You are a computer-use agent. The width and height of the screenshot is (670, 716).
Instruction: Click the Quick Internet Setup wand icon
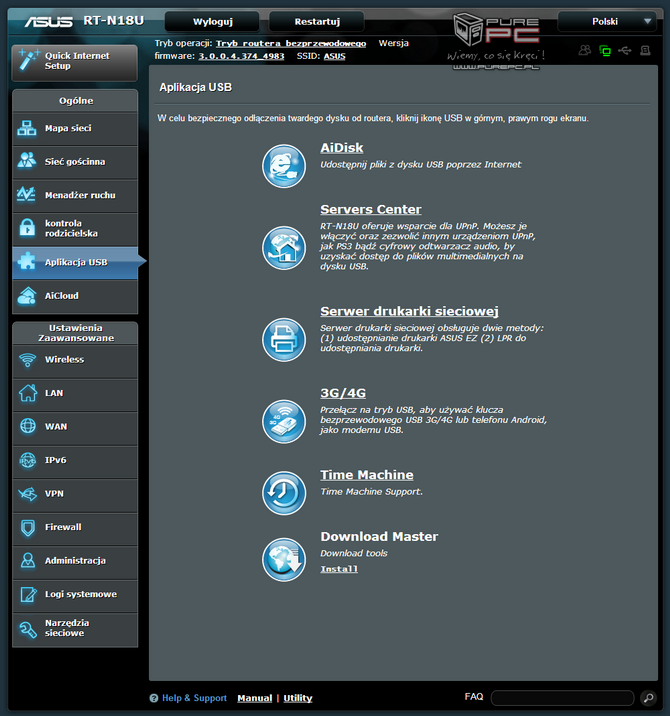click(x=28, y=61)
